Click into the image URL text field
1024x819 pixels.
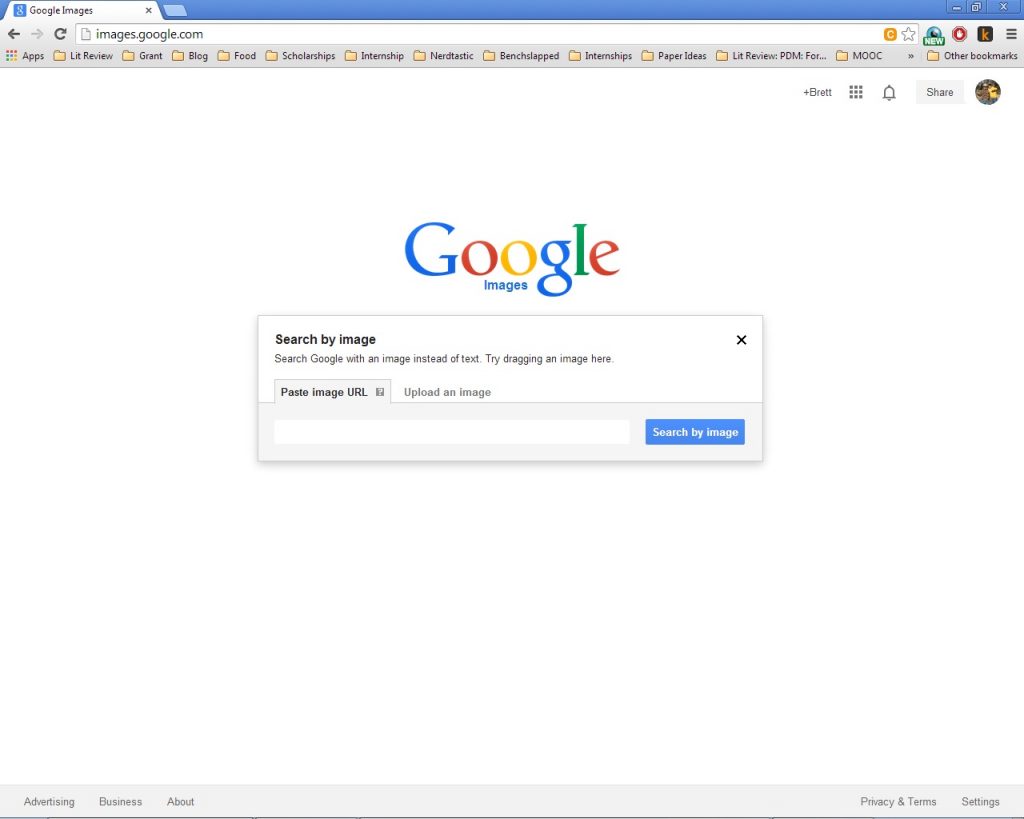point(451,432)
